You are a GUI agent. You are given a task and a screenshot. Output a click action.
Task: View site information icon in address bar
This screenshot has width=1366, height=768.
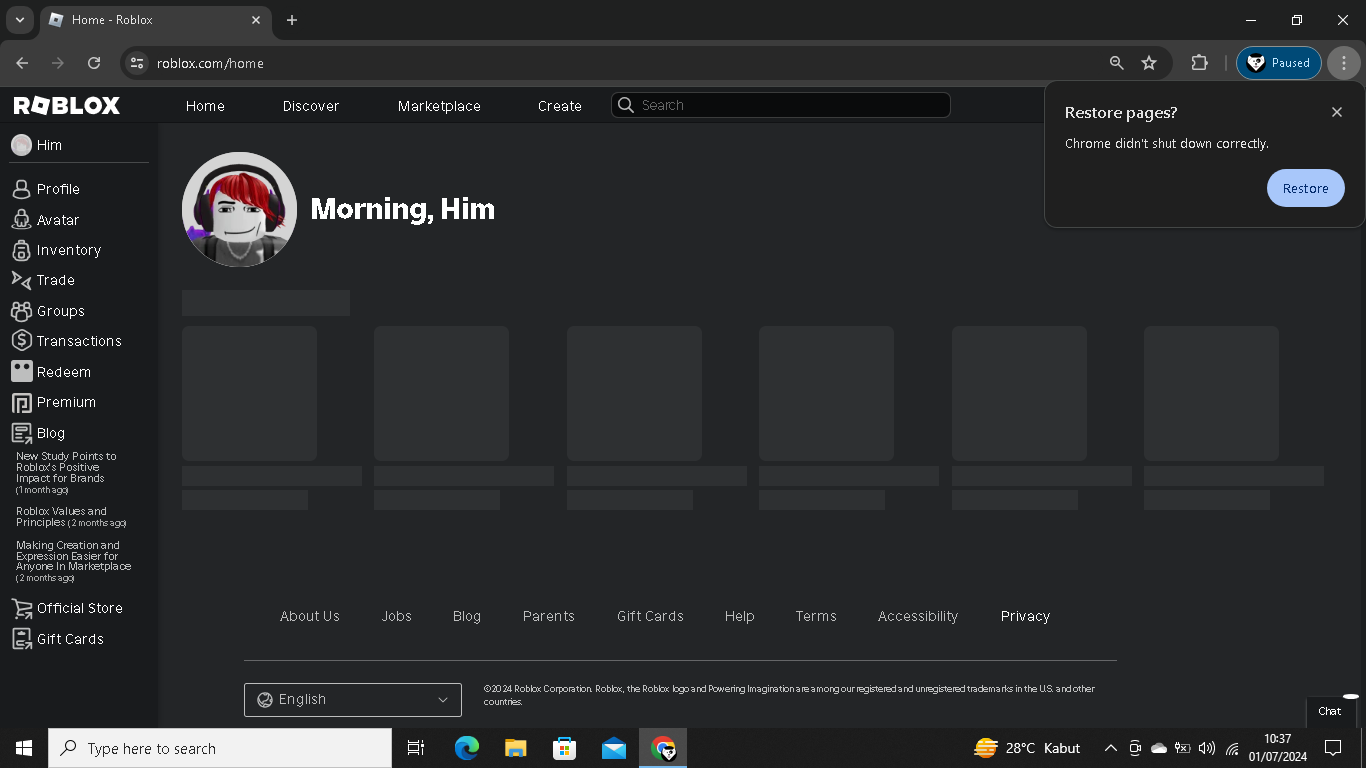click(137, 63)
